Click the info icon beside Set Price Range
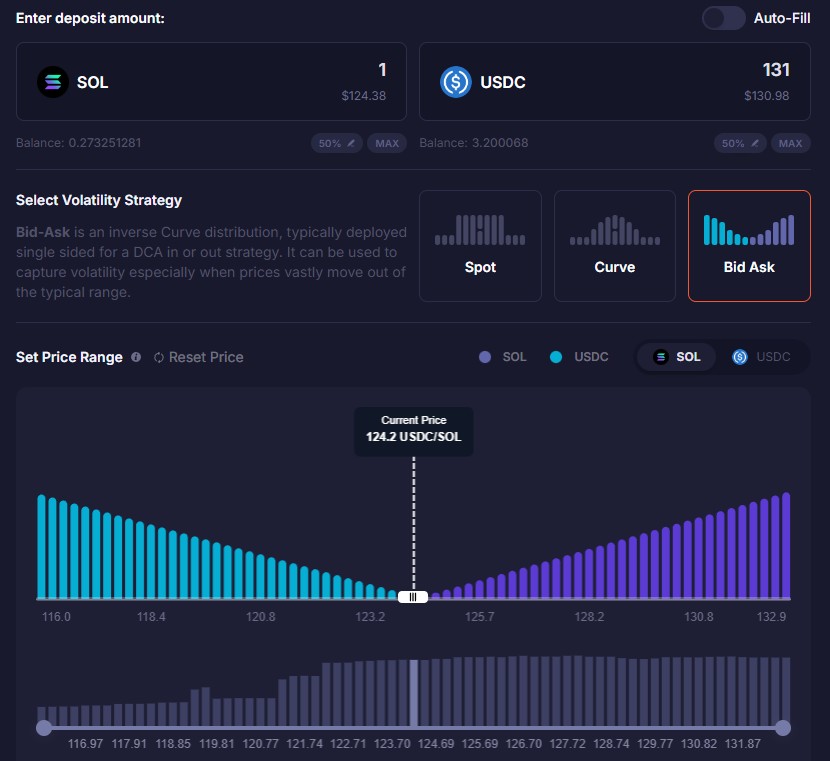The width and height of the screenshot is (830, 761). pyautogui.click(x=136, y=357)
